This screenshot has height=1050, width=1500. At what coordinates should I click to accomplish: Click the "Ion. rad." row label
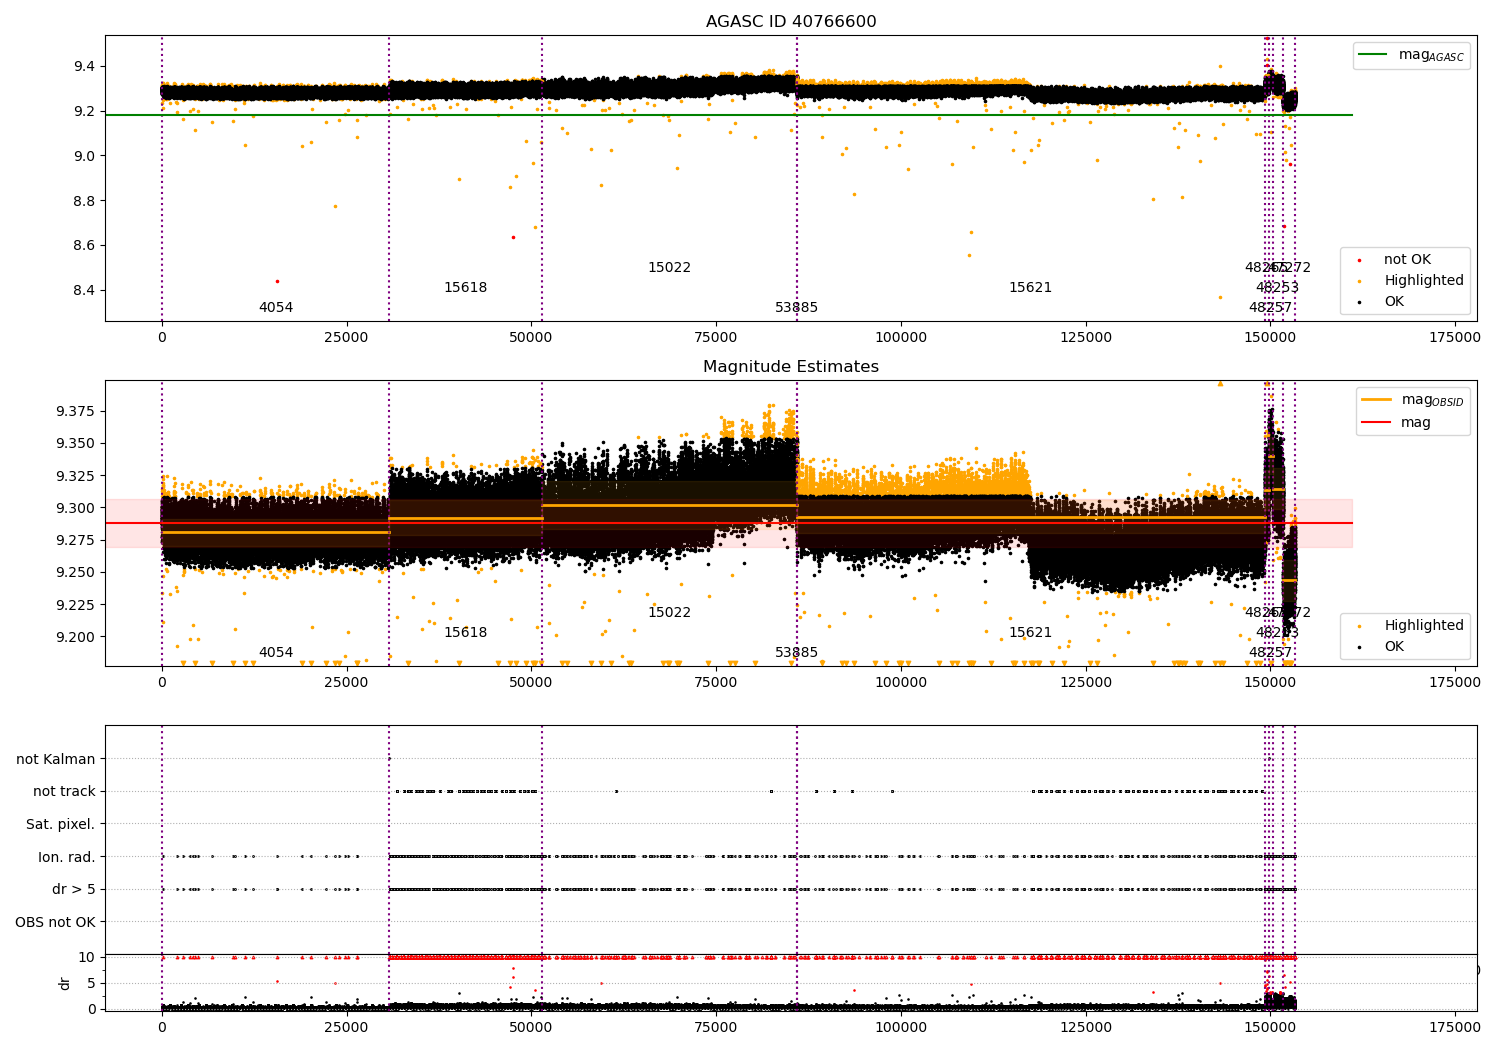[67, 857]
